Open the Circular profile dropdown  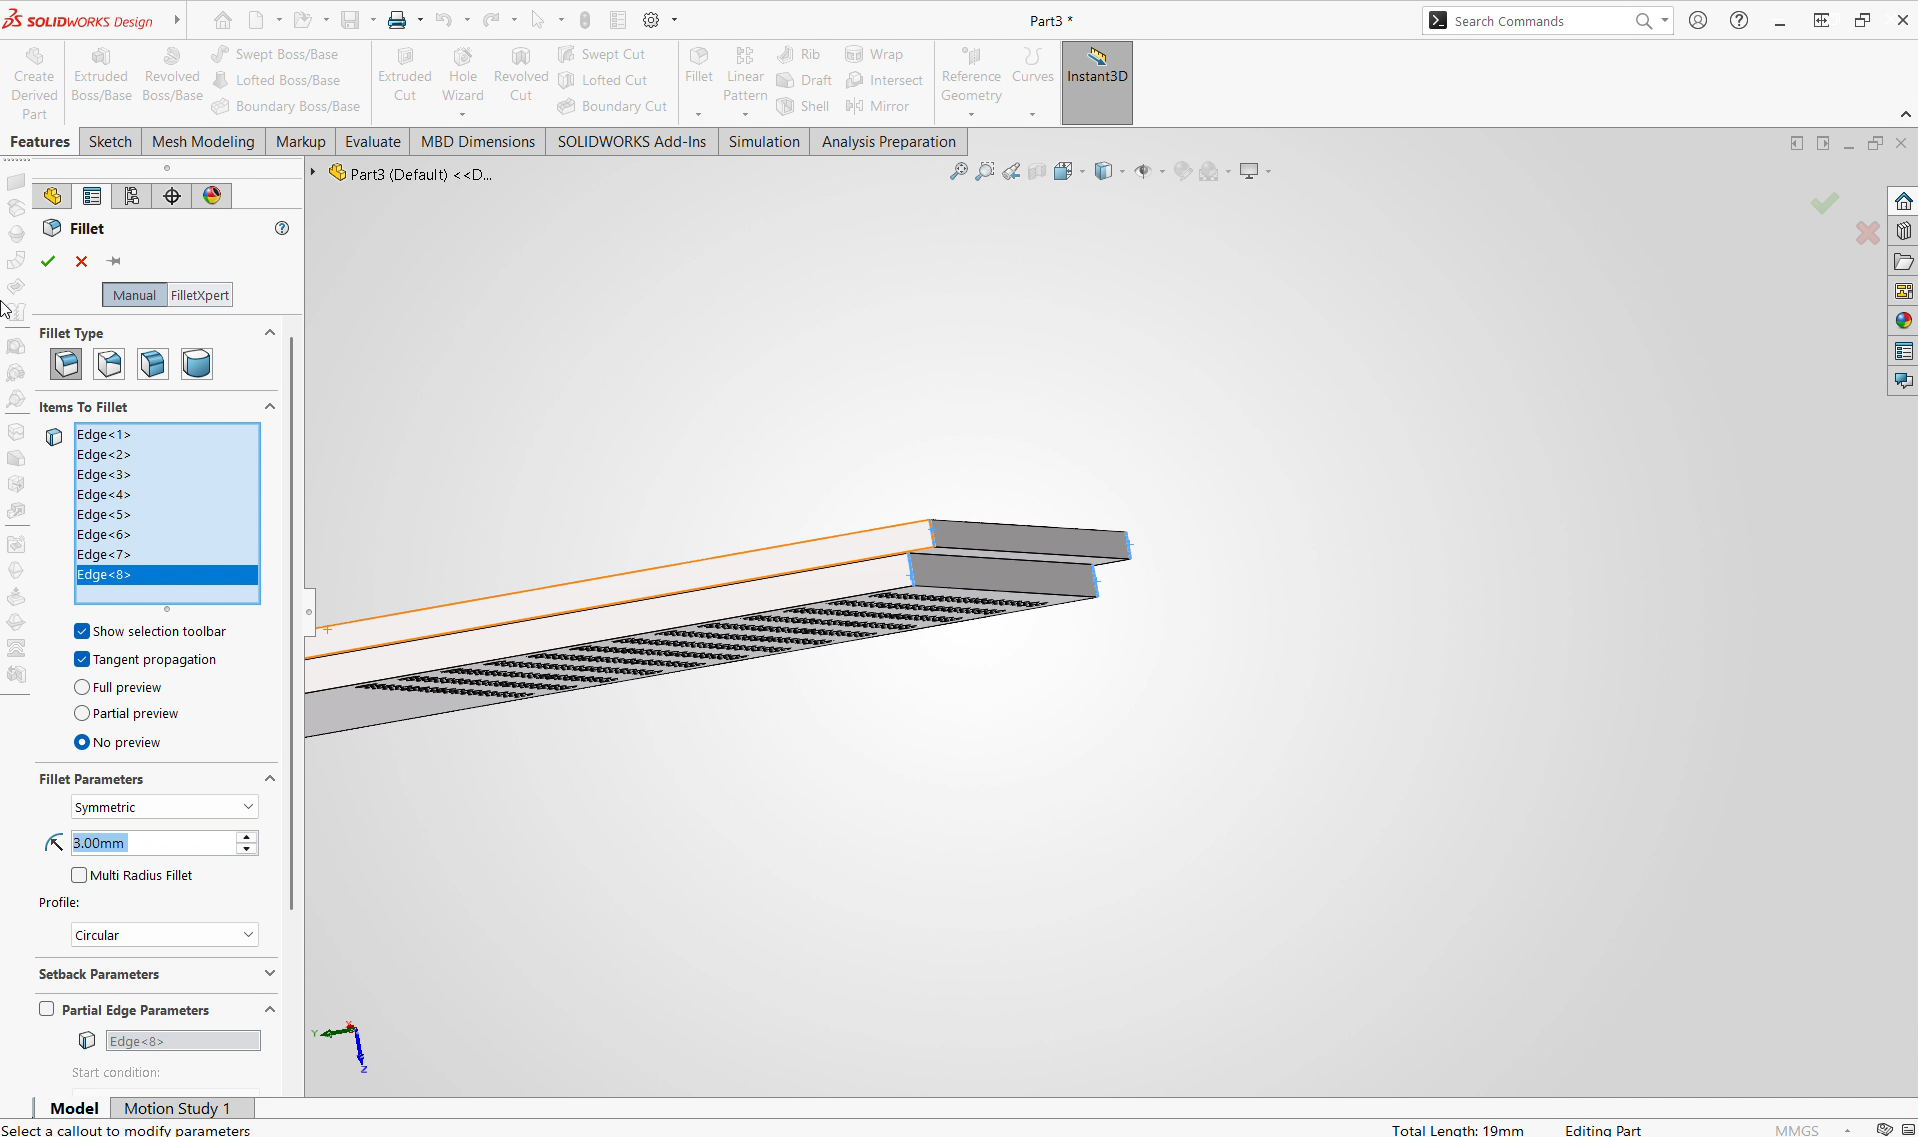[x=165, y=935]
